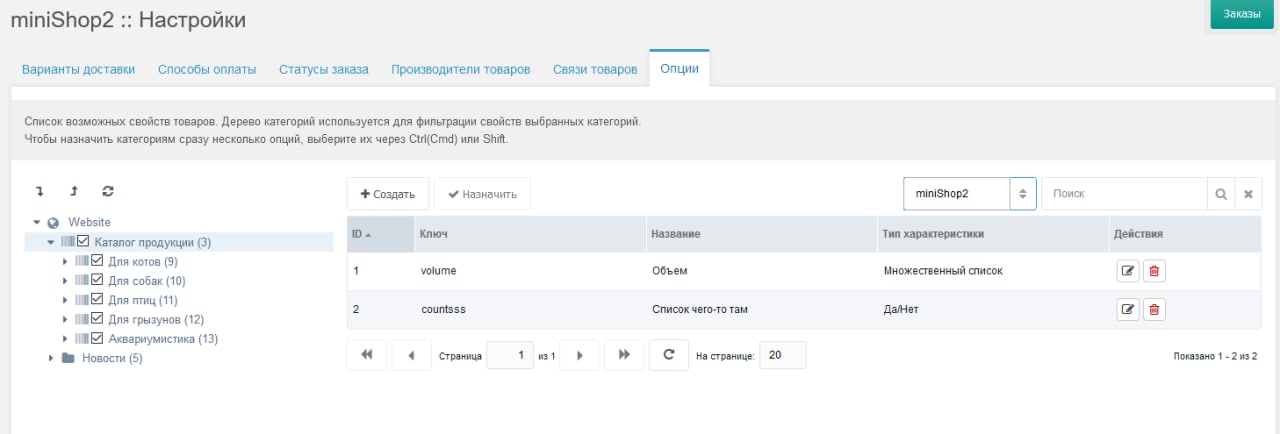Select Новости (5) tree item
Image resolution: width=1280 pixels, height=434 pixels.
112,358
